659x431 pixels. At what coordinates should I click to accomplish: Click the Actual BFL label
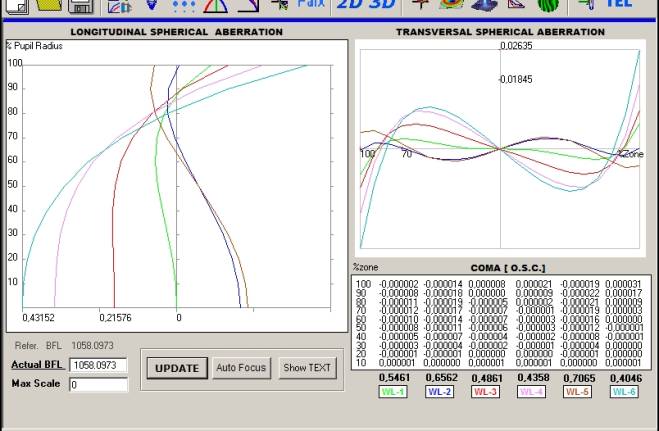coord(37,365)
